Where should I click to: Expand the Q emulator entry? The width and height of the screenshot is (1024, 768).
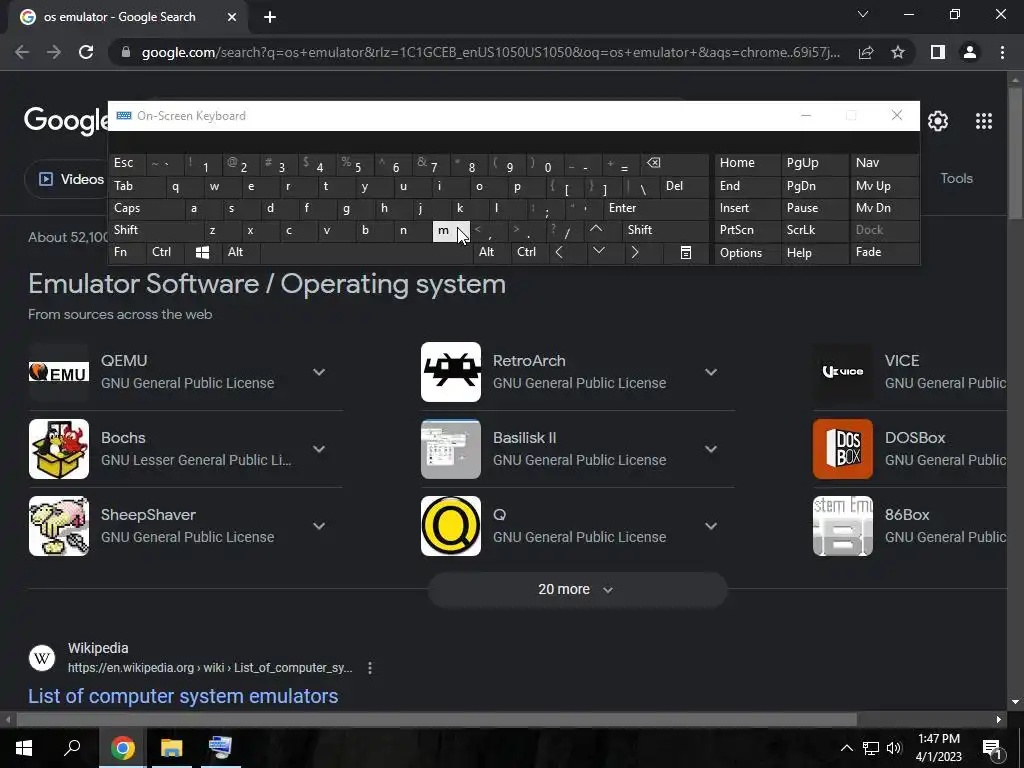tap(711, 526)
